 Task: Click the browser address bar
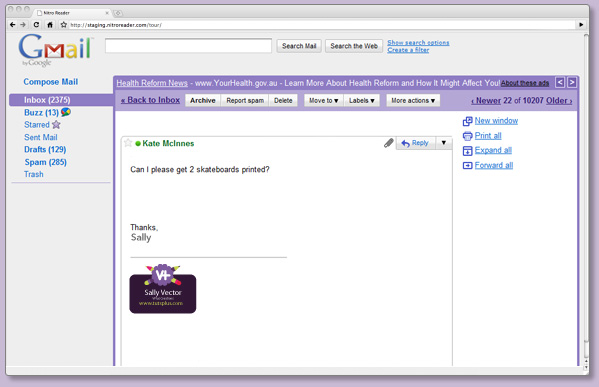pyautogui.click(x=317, y=25)
